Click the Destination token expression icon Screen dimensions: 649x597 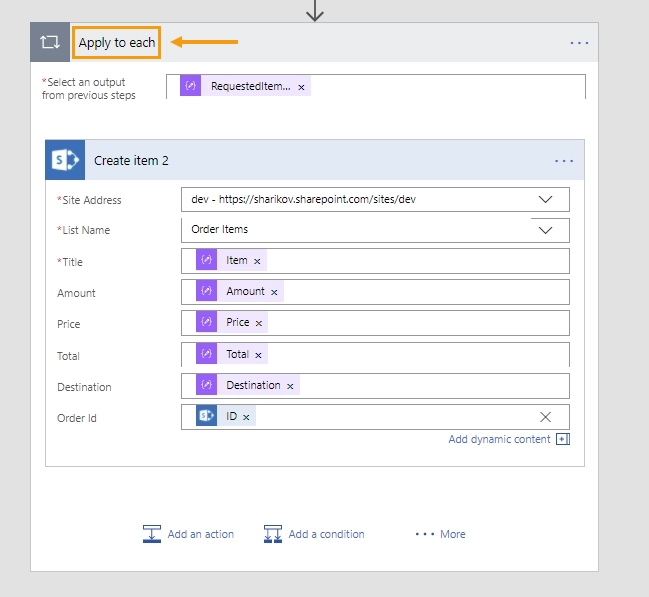click(x=207, y=385)
